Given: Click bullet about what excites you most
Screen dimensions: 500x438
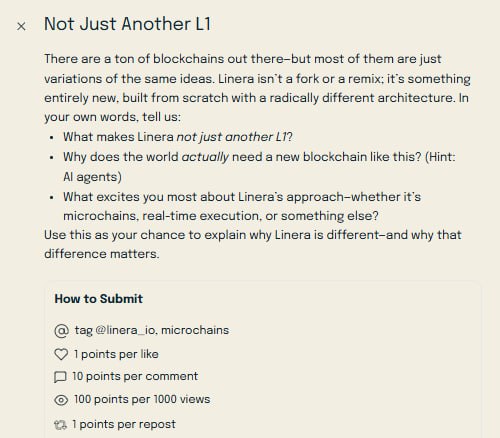Looking at the screenshot, I should pyautogui.click(x=242, y=206).
